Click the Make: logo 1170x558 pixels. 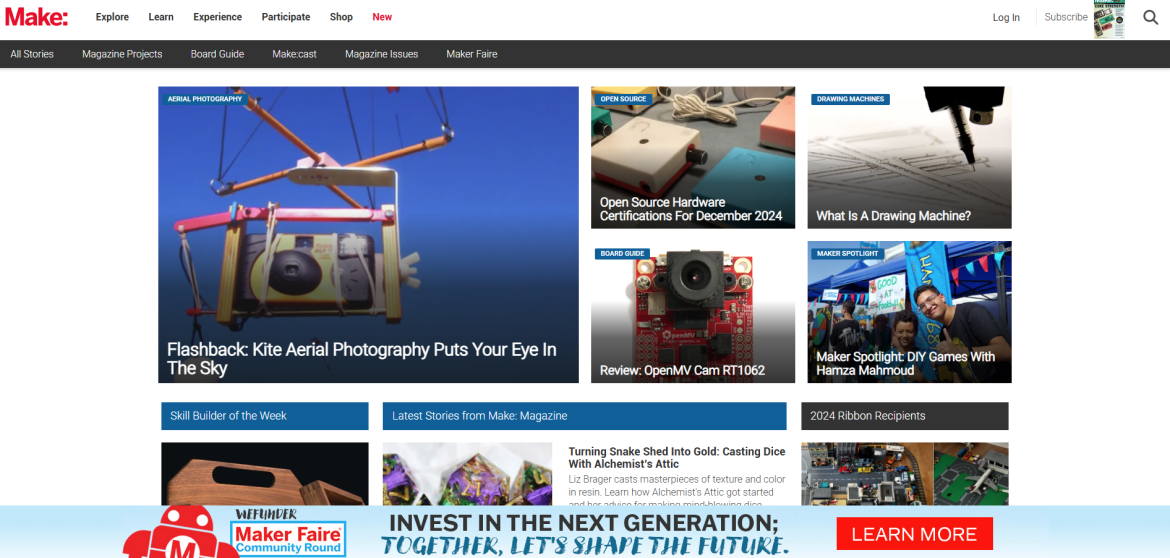(36, 16)
